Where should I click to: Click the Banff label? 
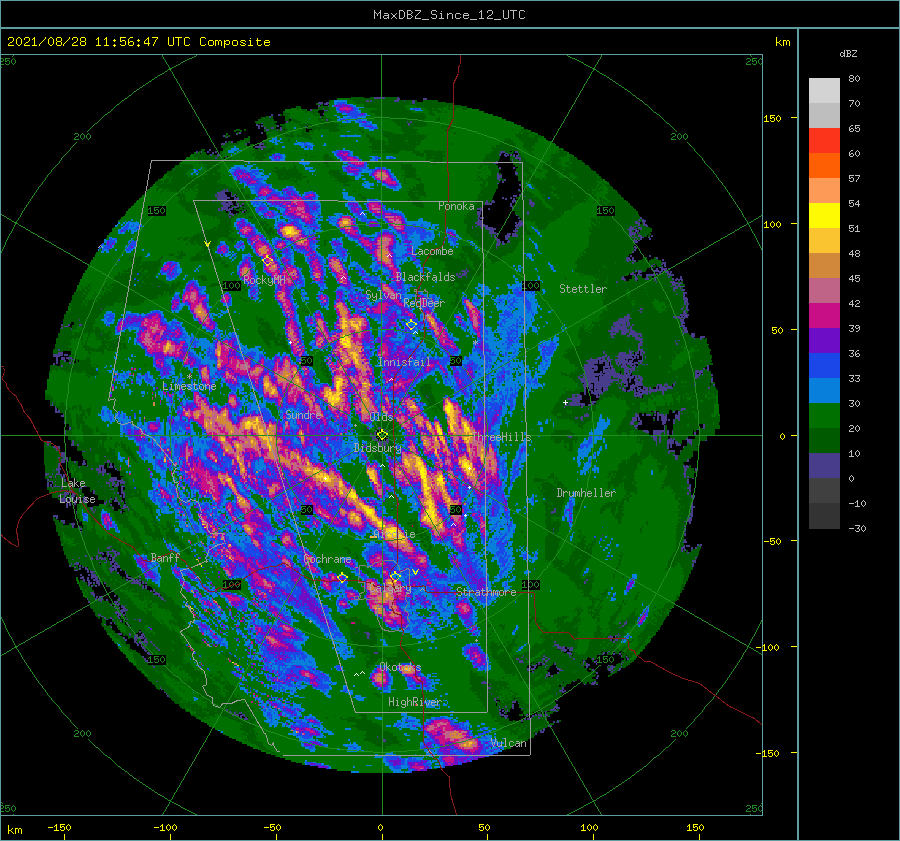[x=165, y=557]
